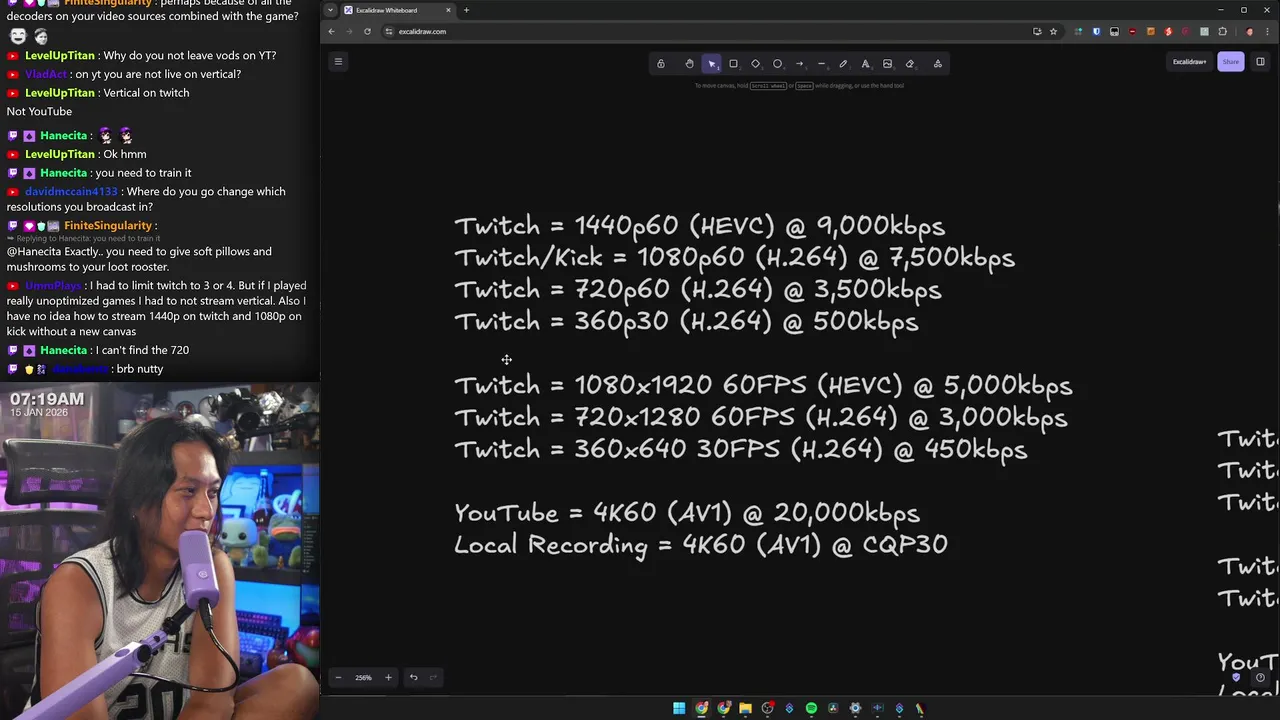Open OBS from the taskbar

767,708
